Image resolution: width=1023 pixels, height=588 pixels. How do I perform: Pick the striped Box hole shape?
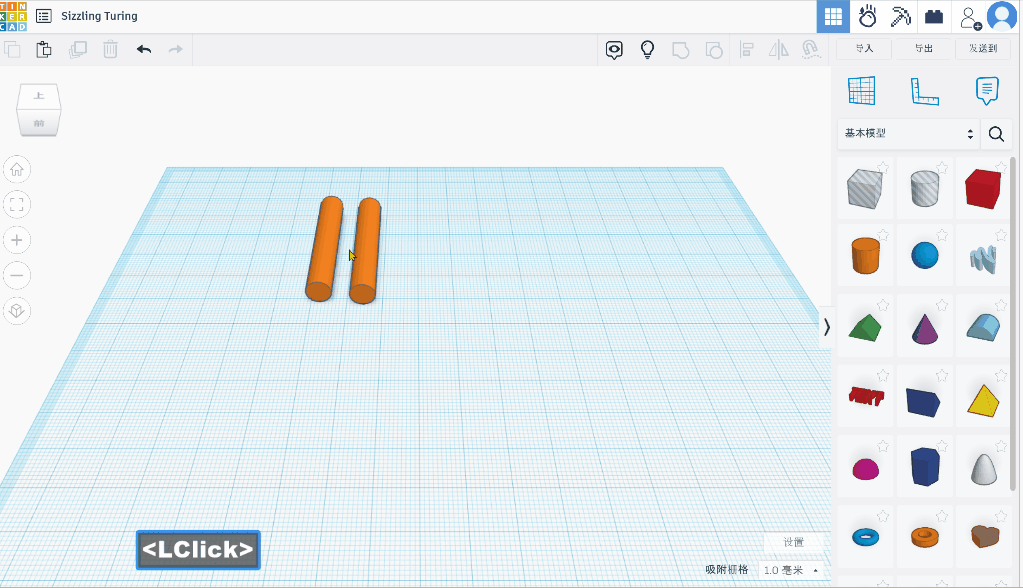tap(864, 189)
